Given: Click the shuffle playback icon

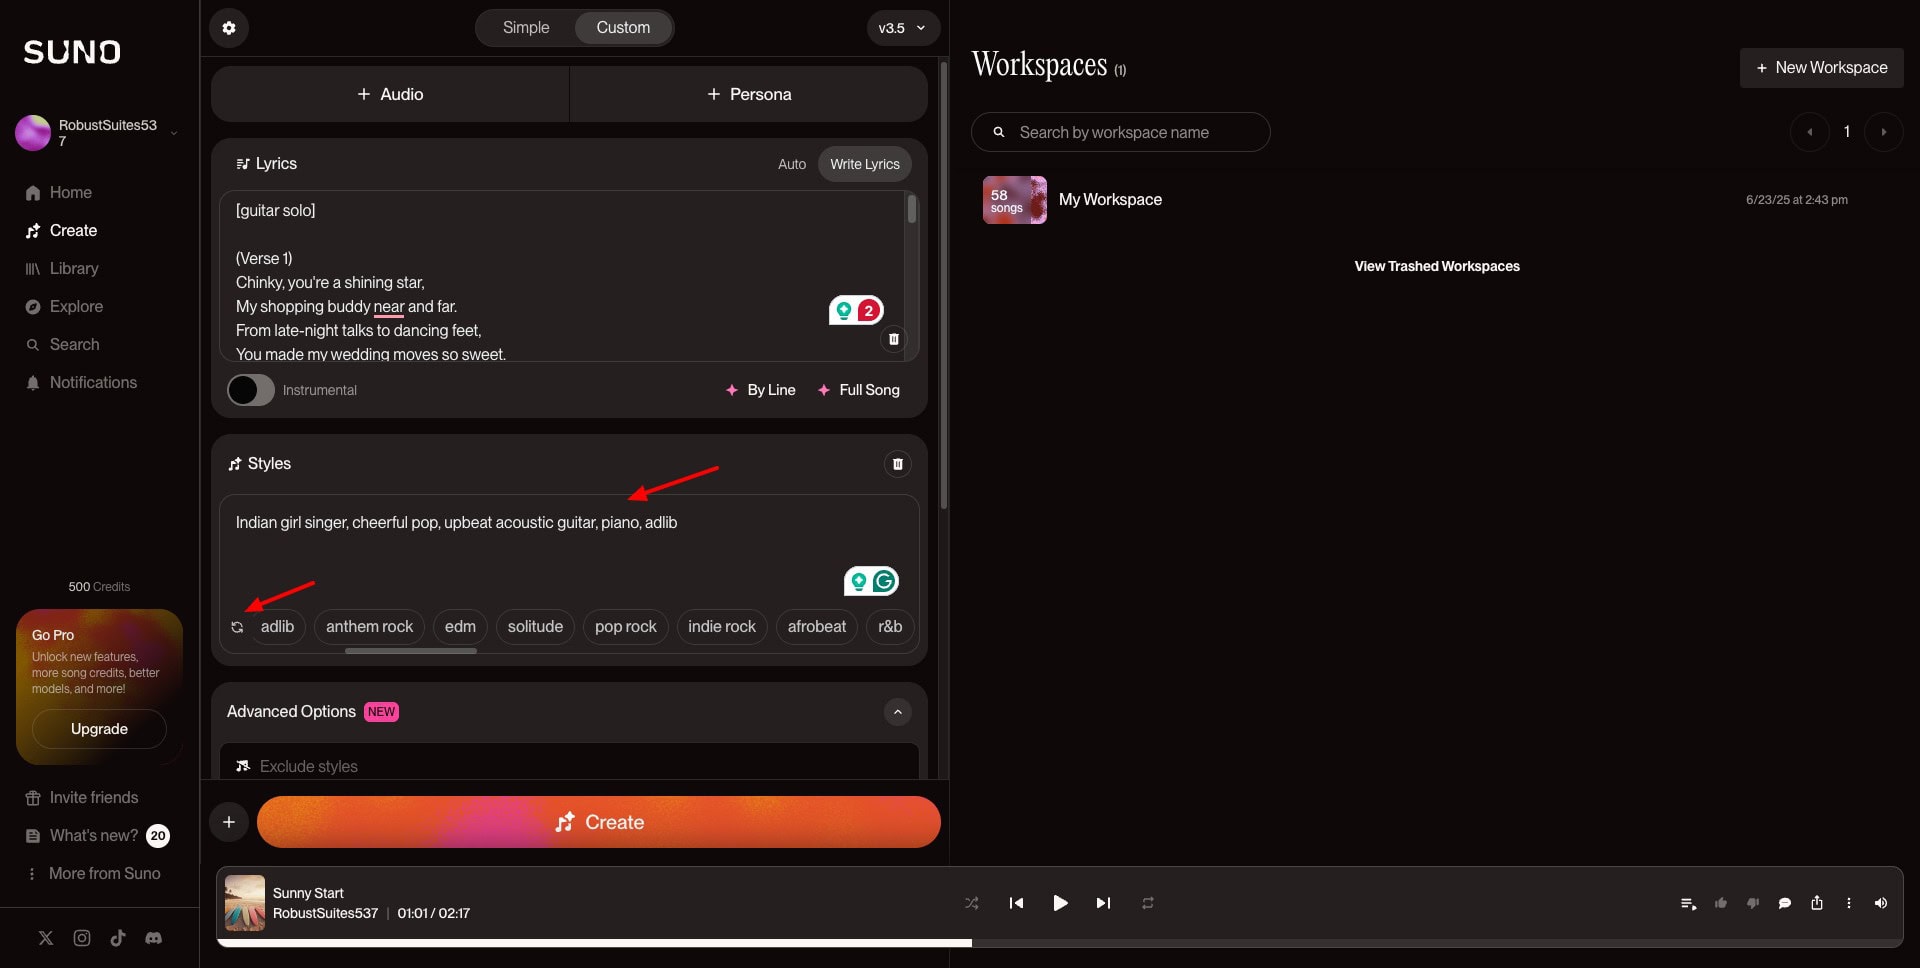Looking at the screenshot, I should [x=971, y=903].
